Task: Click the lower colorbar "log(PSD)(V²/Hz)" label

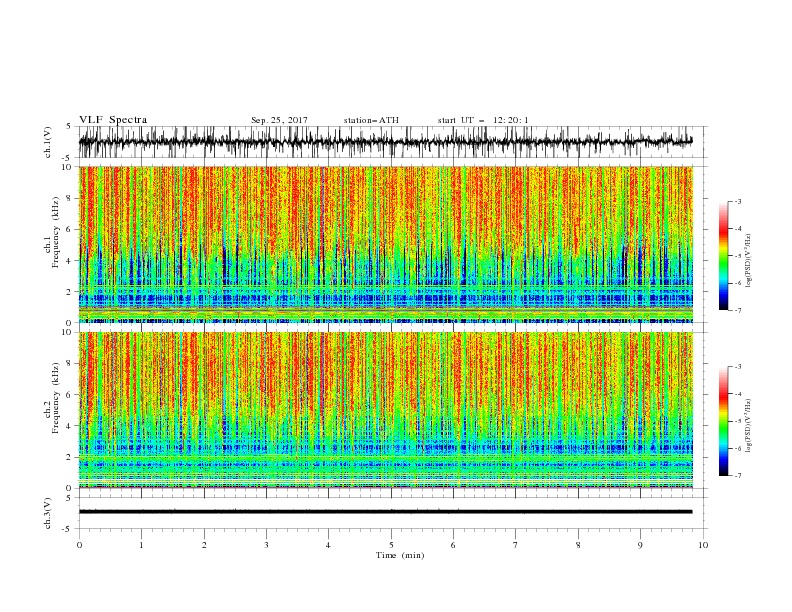Action: 748,425
